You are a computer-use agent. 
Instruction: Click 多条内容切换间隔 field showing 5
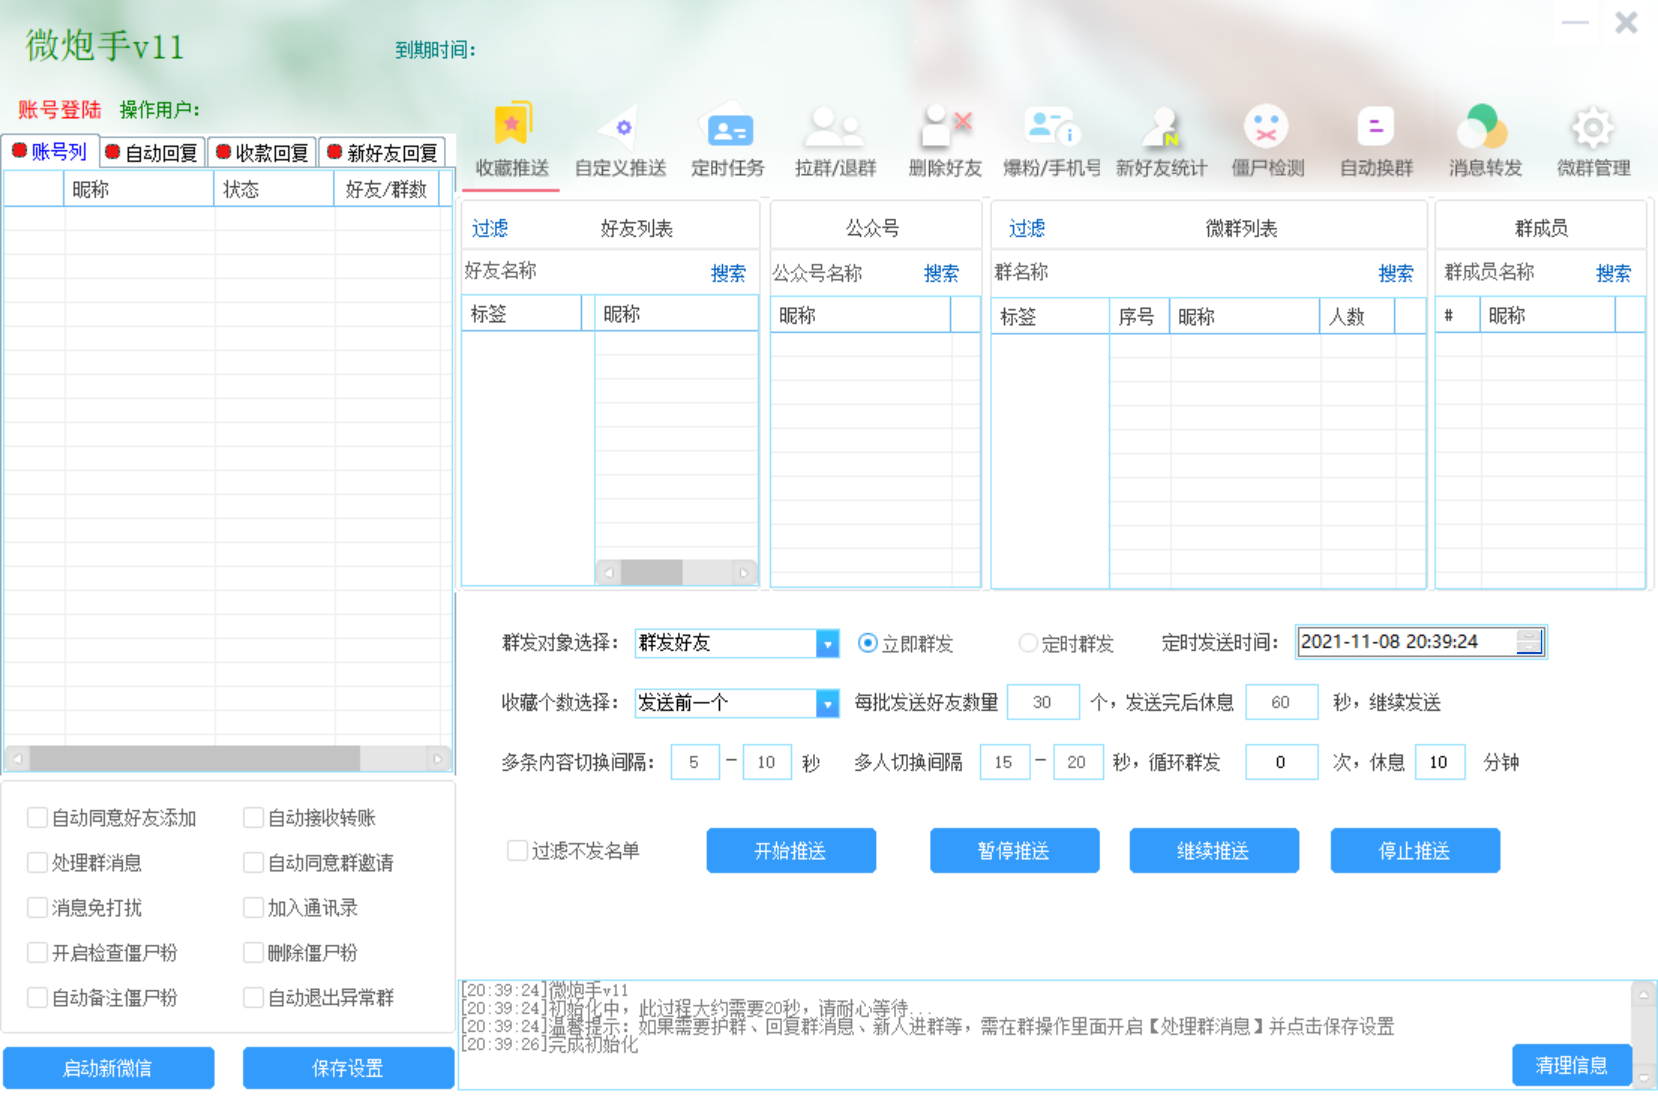coord(694,762)
